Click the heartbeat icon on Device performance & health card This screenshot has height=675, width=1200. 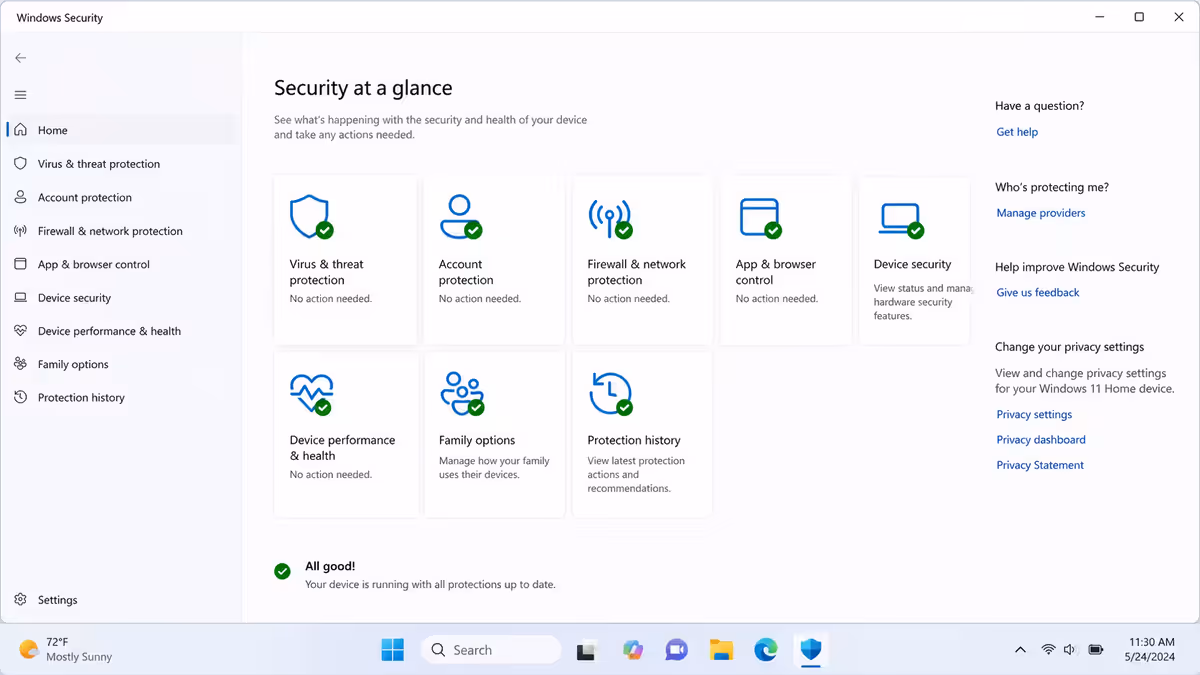pos(310,393)
